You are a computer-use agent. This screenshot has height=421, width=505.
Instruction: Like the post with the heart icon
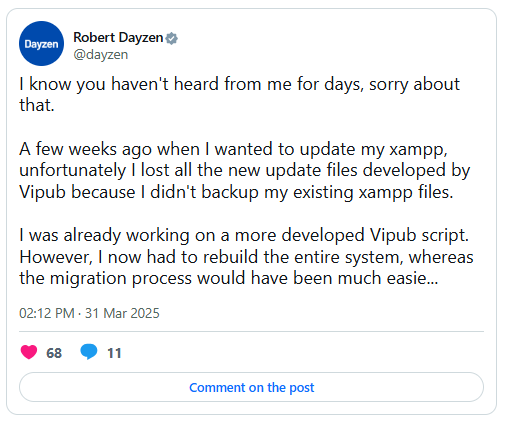click(29, 352)
